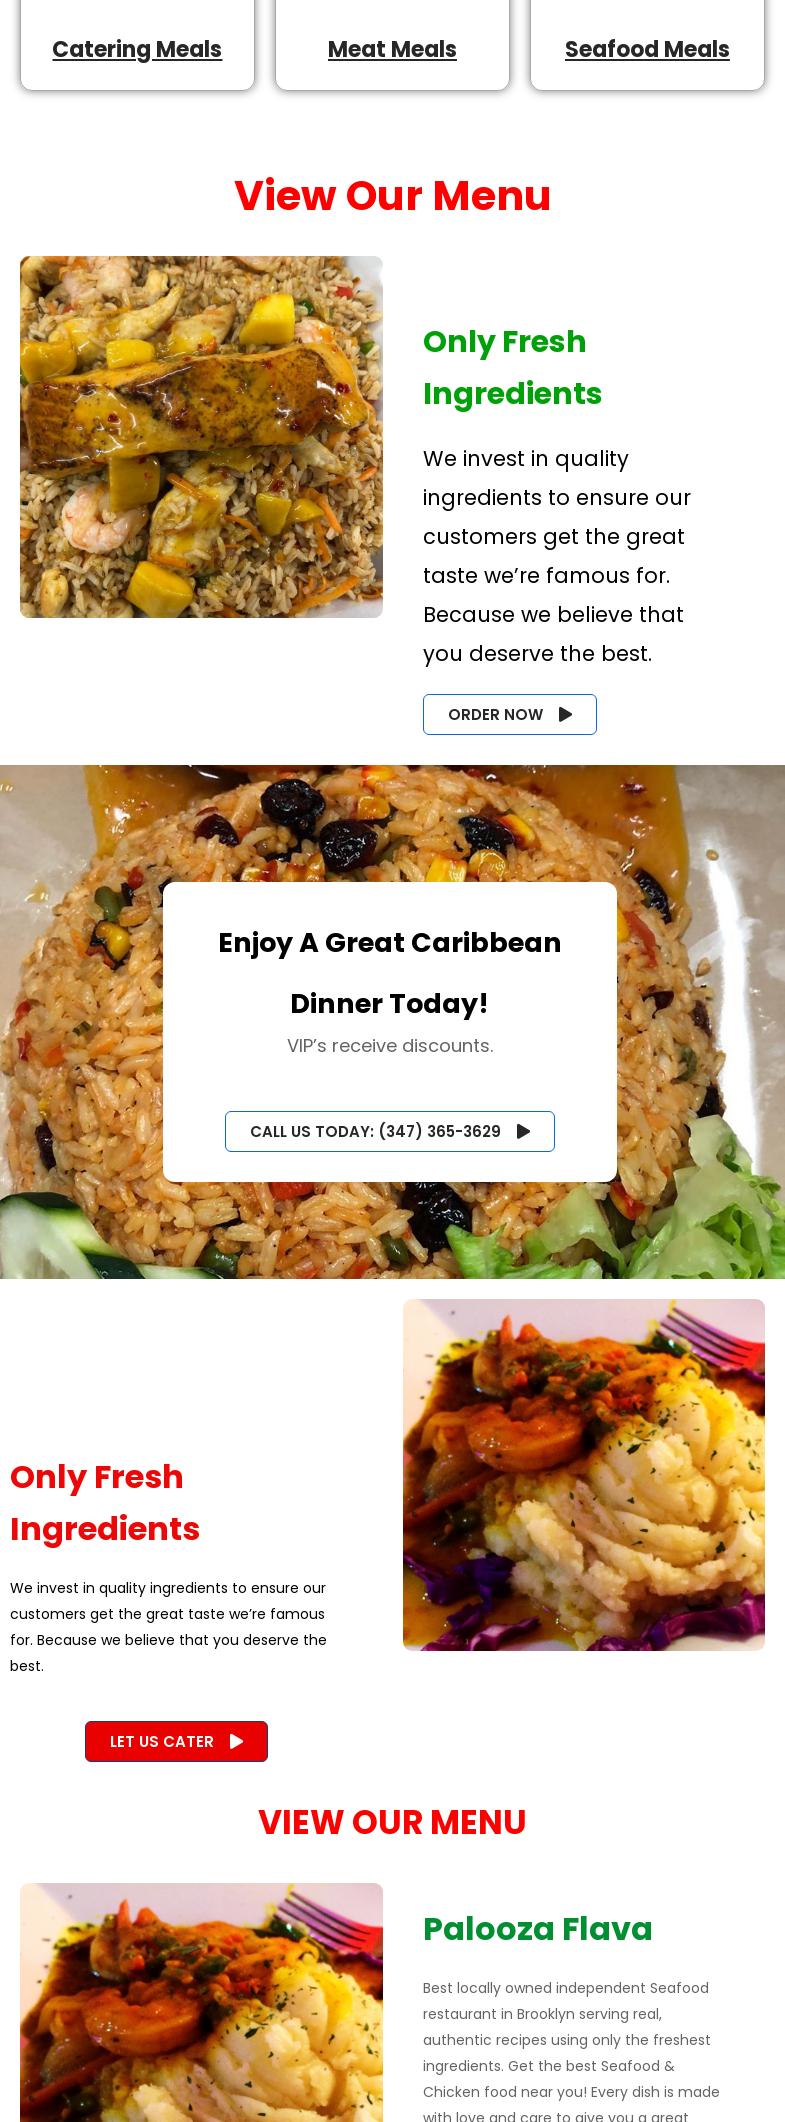Image resolution: width=785 pixels, height=2122 pixels.
Task: Click Call Us Today phone button
Action: tap(390, 1131)
